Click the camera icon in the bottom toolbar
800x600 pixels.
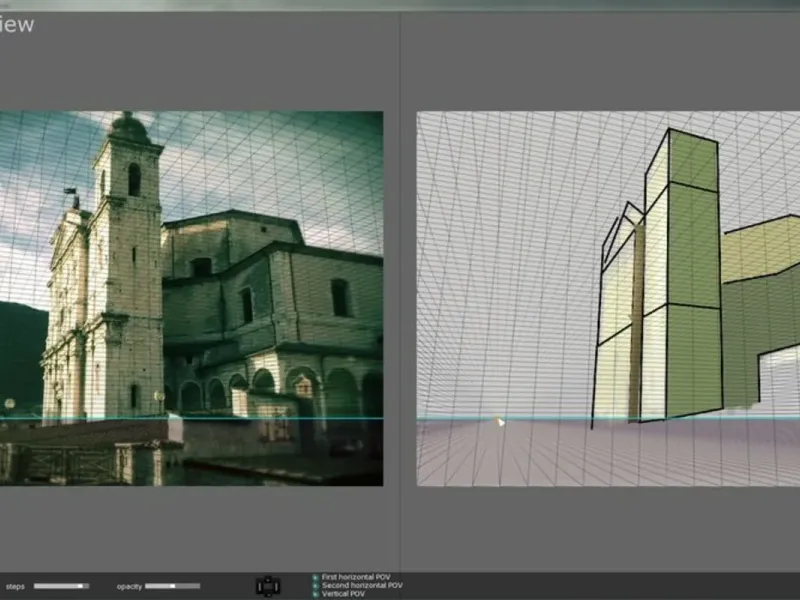click(x=267, y=586)
